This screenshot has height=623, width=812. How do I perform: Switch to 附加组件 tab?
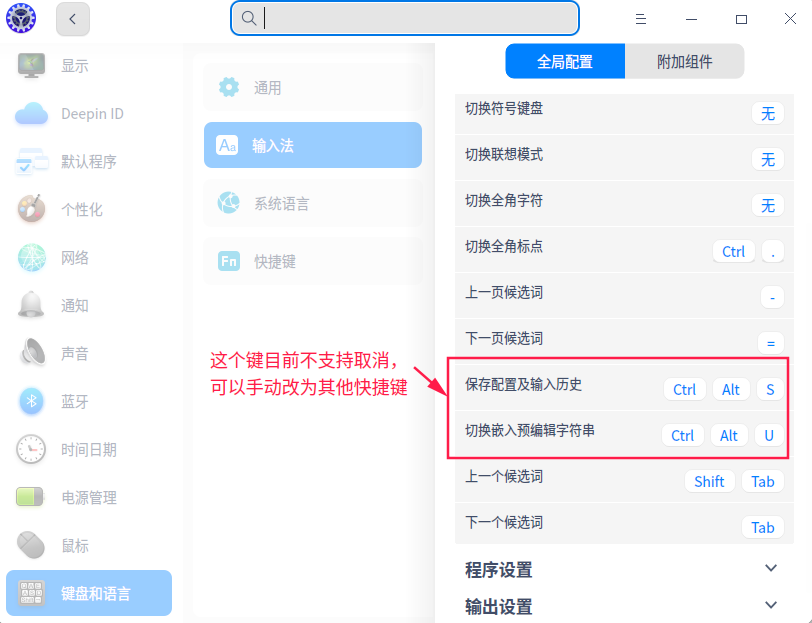click(685, 62)
